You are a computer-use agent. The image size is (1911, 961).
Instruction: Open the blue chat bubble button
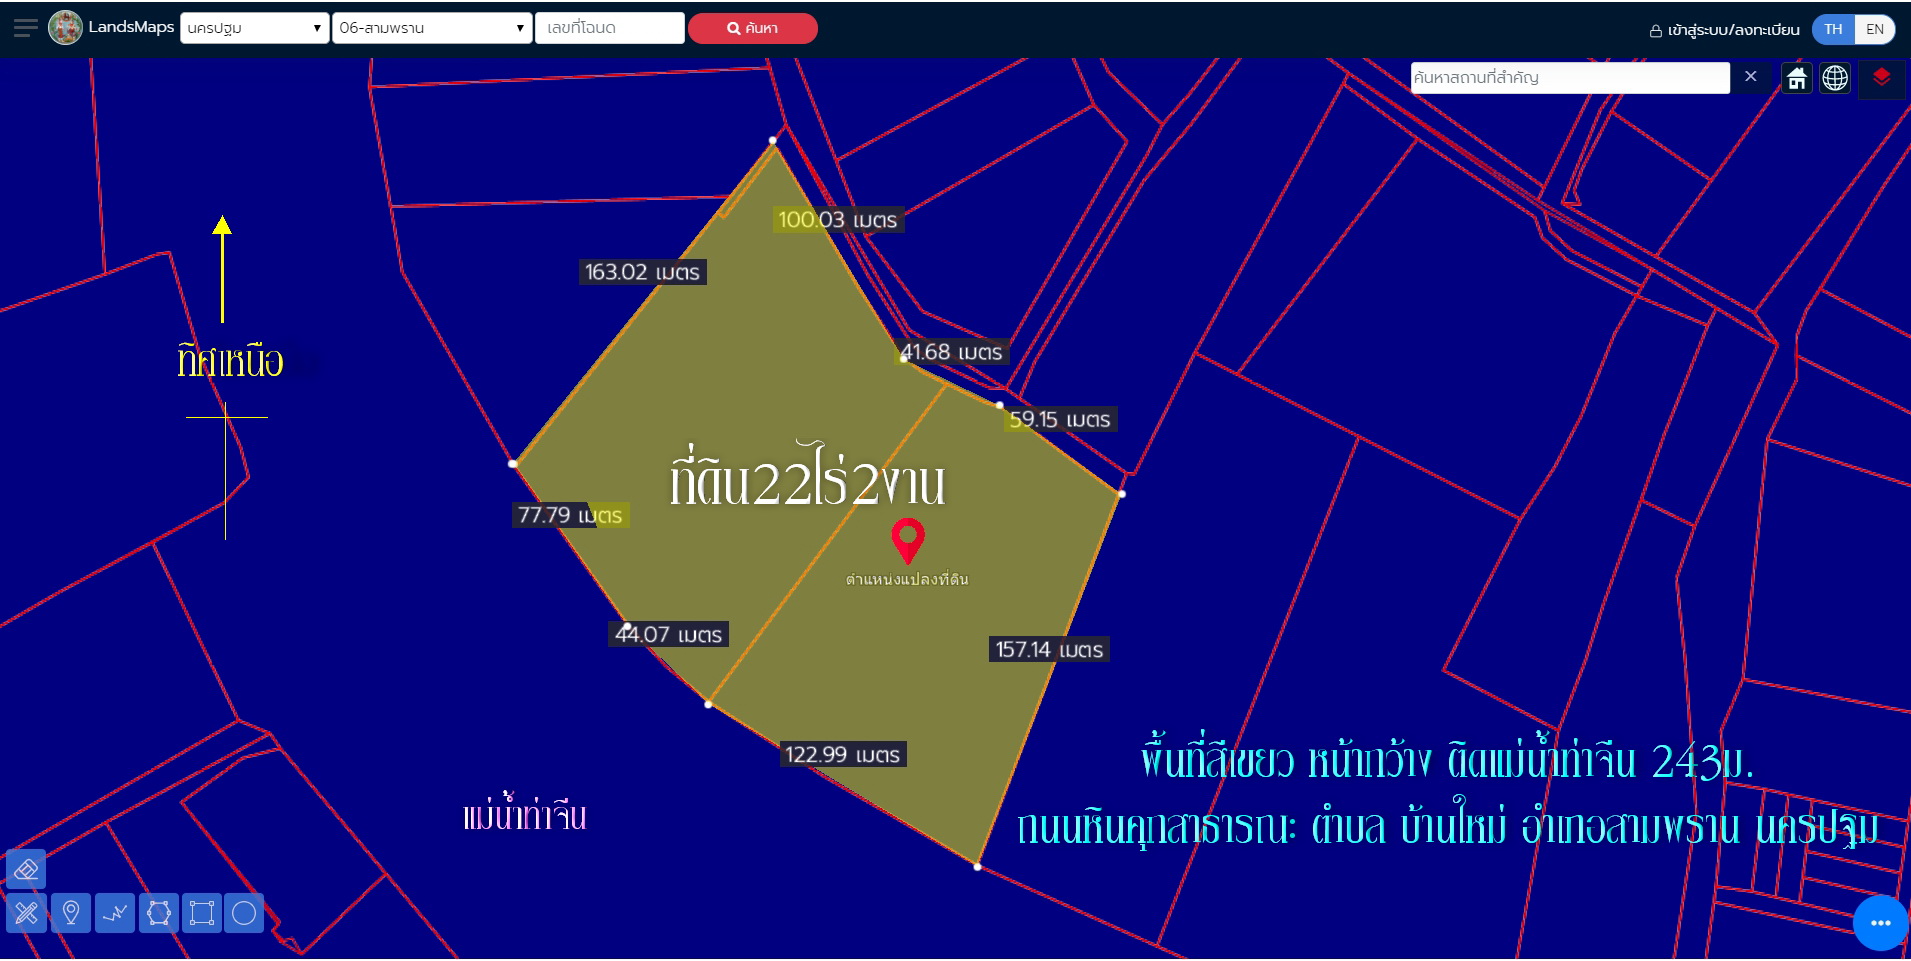tap(1880, 922)
